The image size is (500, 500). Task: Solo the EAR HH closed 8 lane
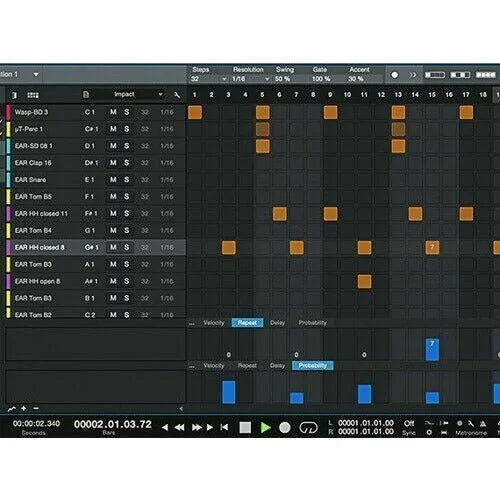pos(127,247)
